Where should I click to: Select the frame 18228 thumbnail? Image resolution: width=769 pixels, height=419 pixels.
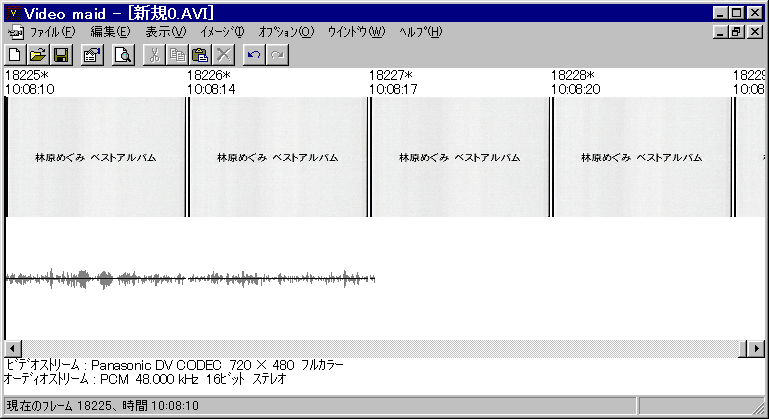642,157
